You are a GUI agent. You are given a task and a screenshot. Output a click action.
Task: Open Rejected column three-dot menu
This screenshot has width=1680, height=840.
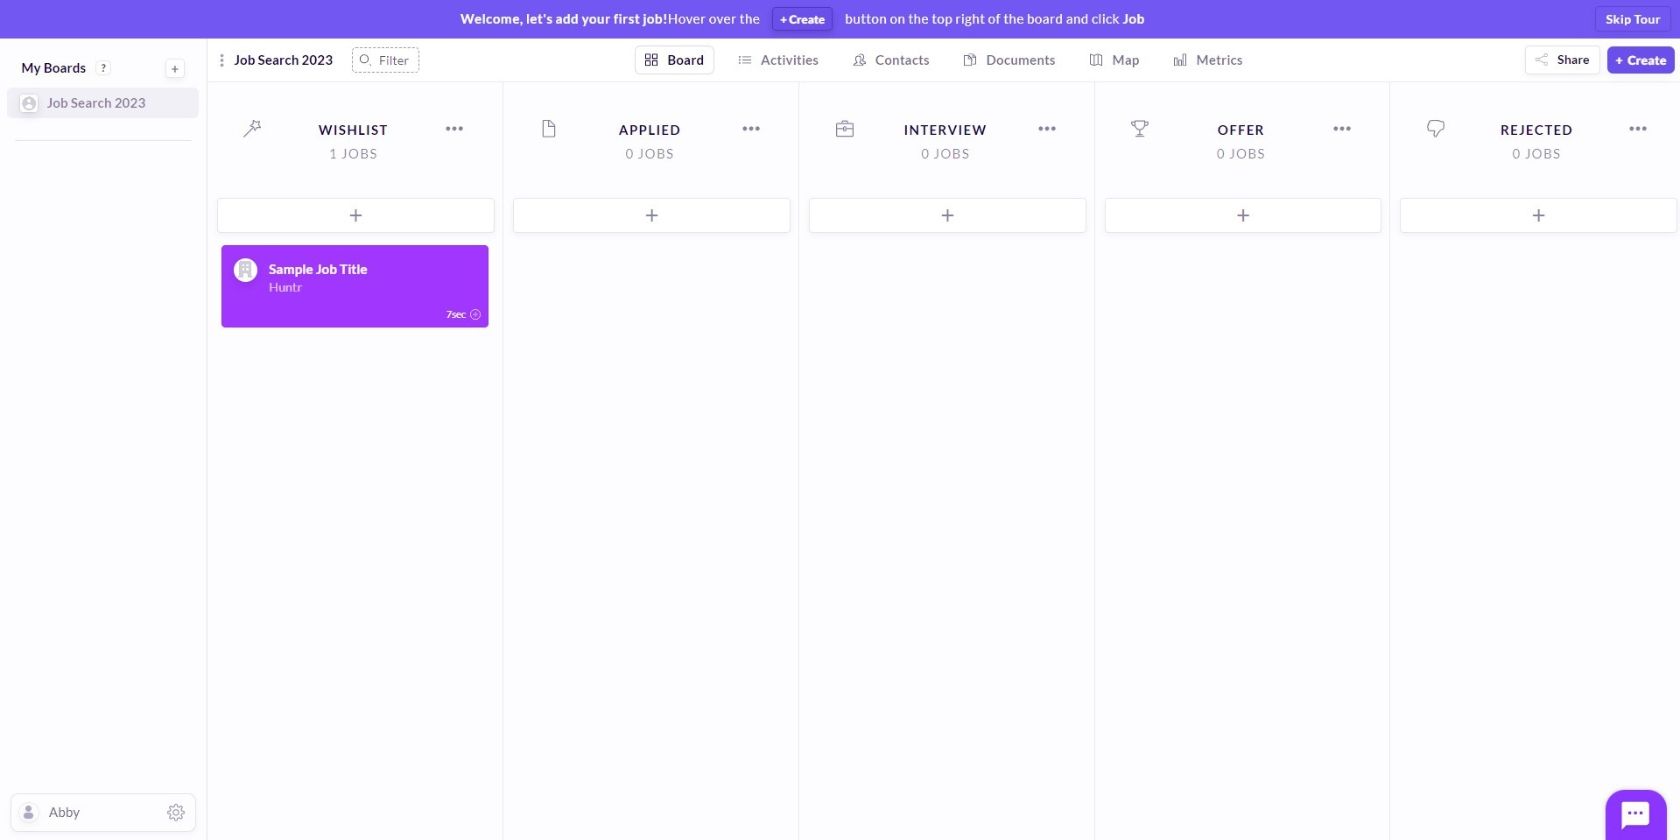(1637, 129)
